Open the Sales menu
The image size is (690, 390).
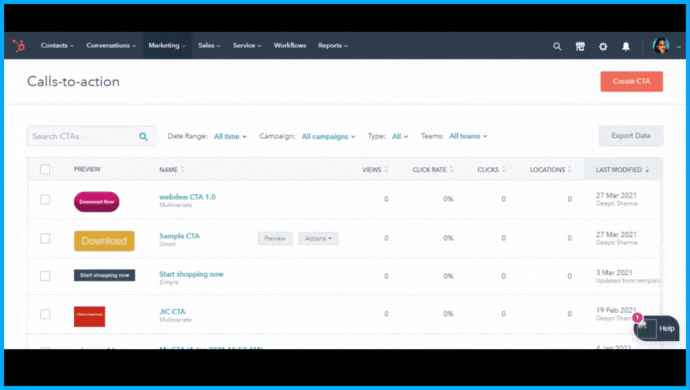209,45
